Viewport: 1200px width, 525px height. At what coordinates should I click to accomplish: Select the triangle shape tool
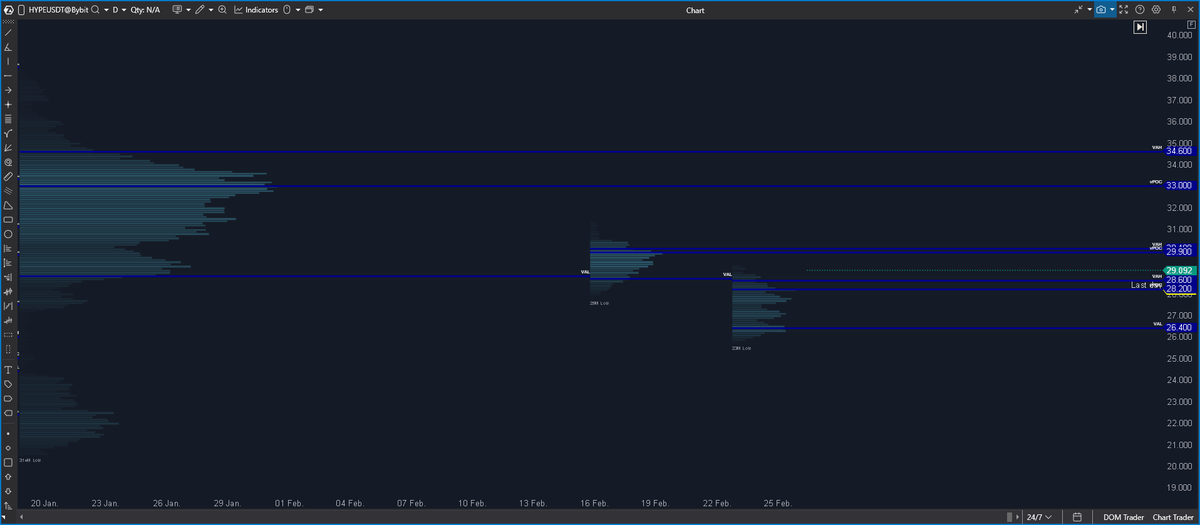pos(8,205)
